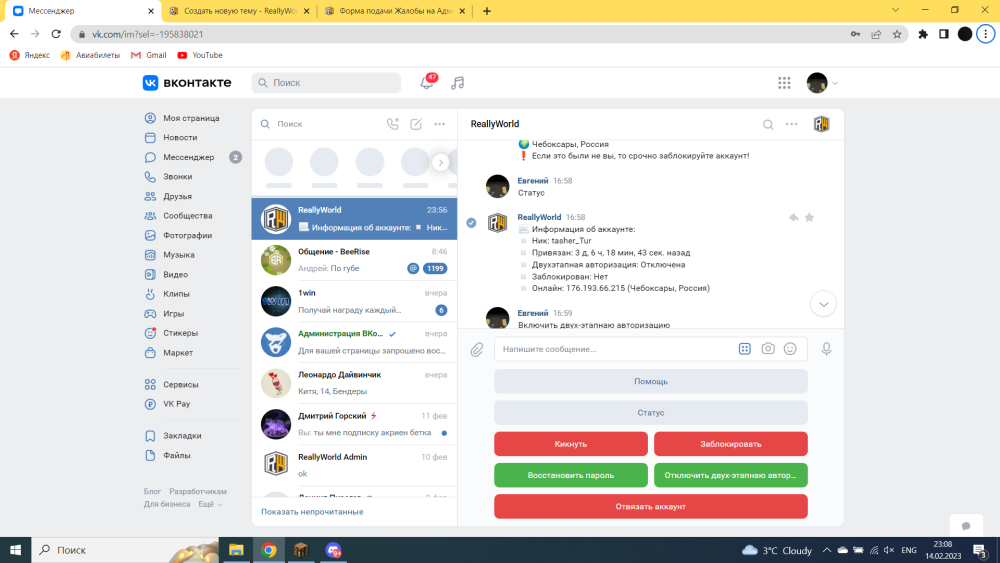Record a voice message microphone icon
The image size is (1000, 563).
pyautogui.click(x=826, y=349)
